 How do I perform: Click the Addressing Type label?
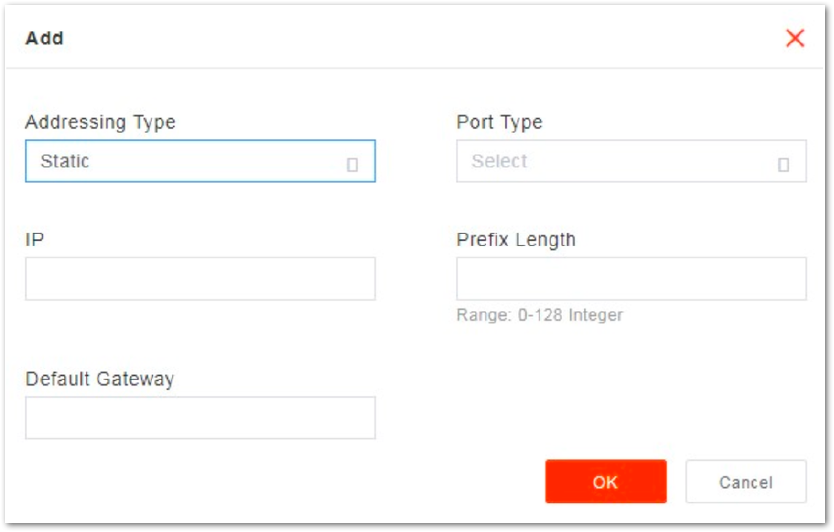tap(101, 122)
